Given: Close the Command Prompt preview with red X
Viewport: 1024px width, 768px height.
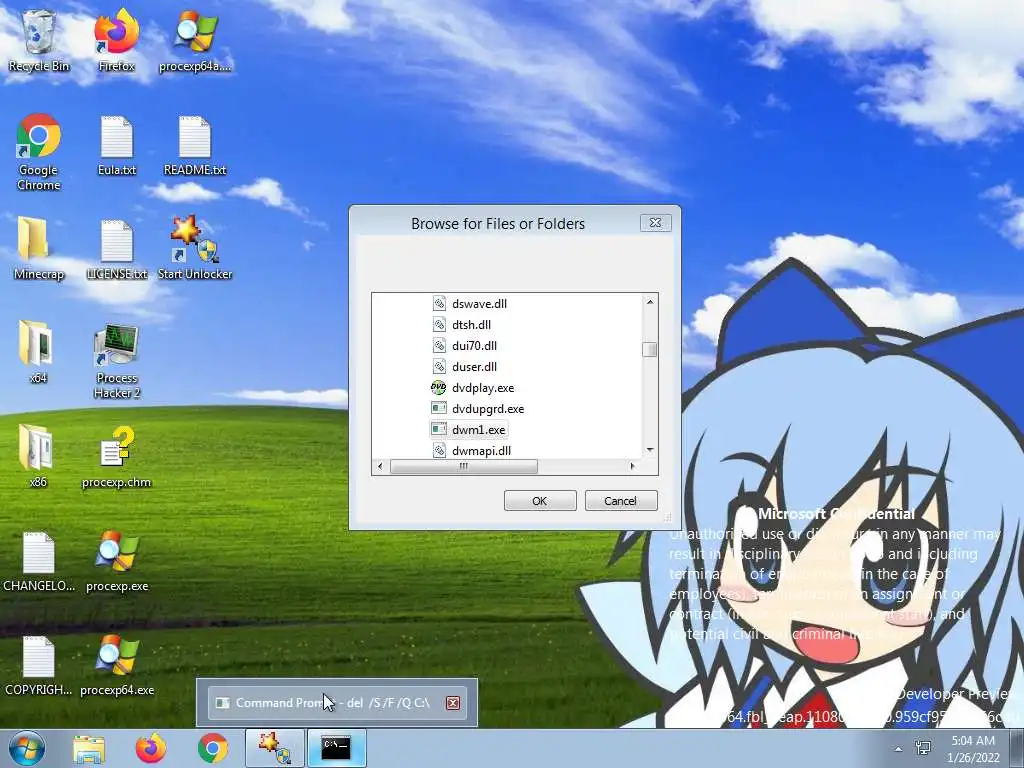Looking at the screenshot, I should pyautogui.click(x=453, y=703).
